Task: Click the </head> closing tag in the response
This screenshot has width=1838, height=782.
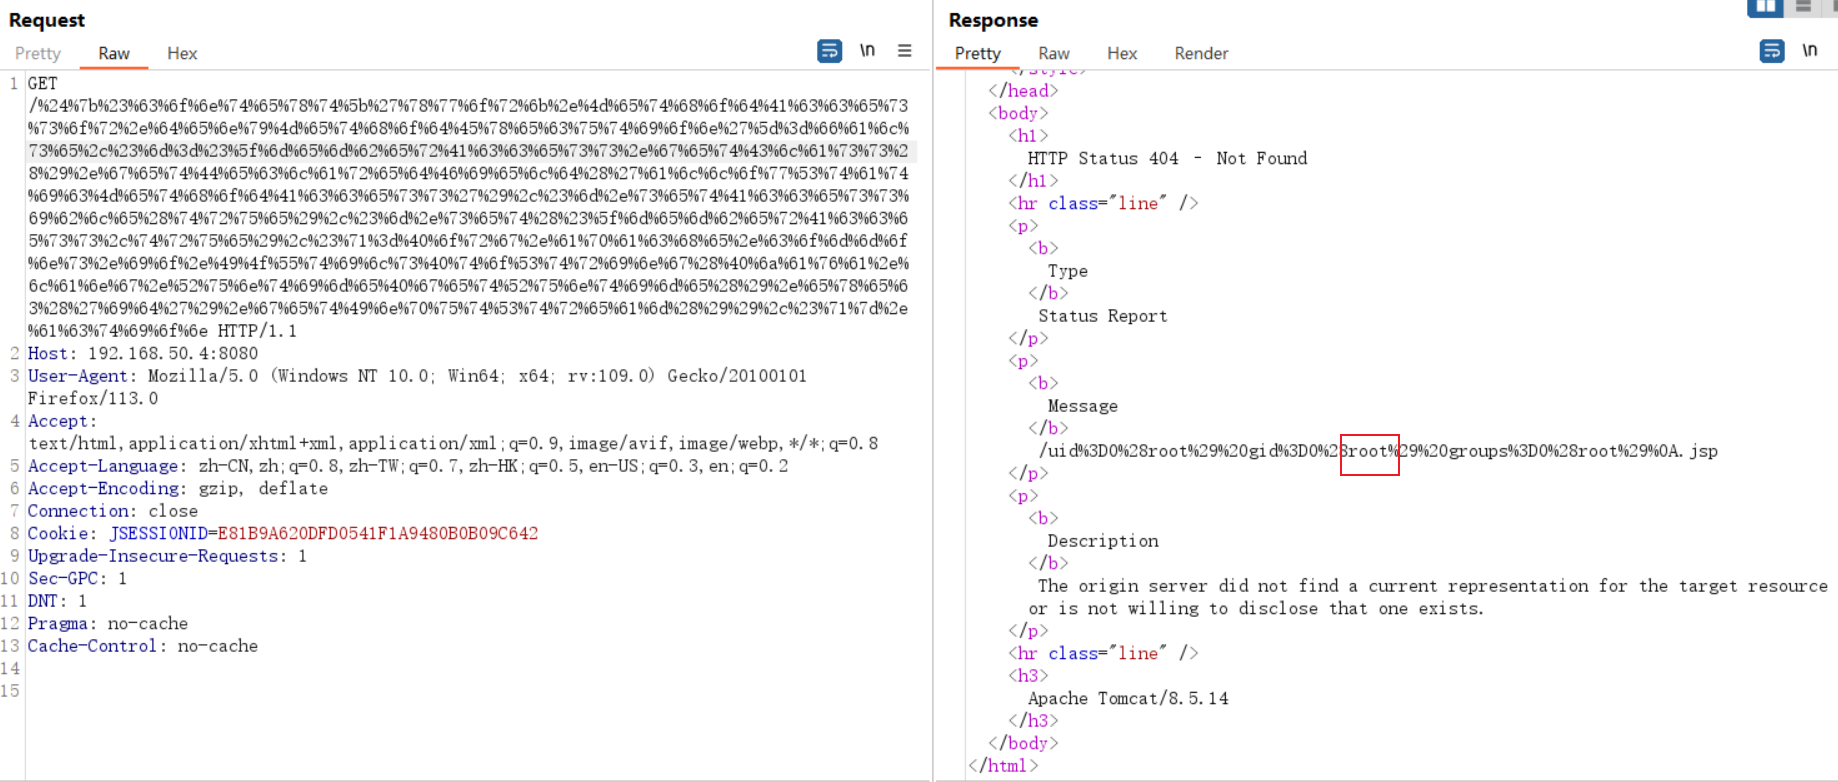Action: tap(1023, 91)
